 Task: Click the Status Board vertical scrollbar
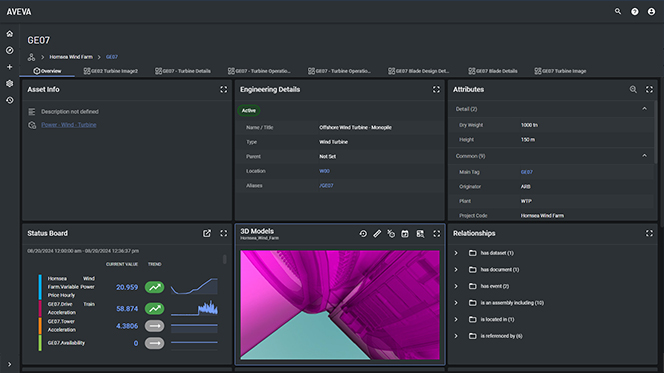pyautogui.click(x=224, y=259)
